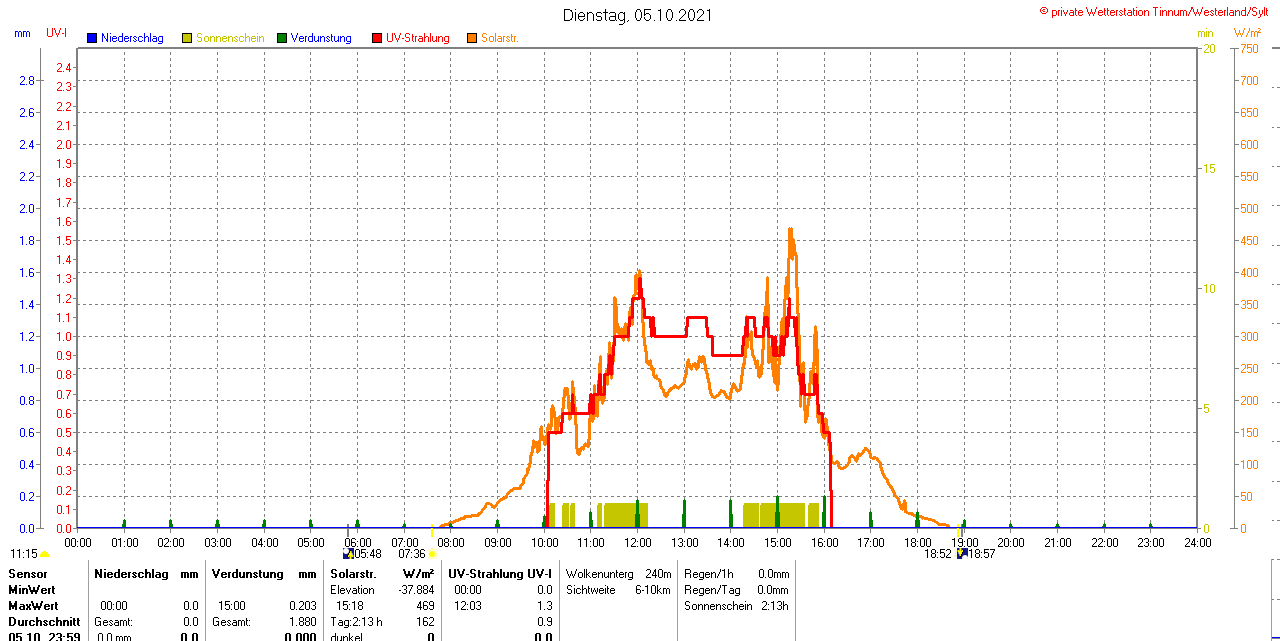This screenshot has width=1280, height=641.
Task: Click the blue Niederschlag legend square
Action: click(x=92, y=38)
